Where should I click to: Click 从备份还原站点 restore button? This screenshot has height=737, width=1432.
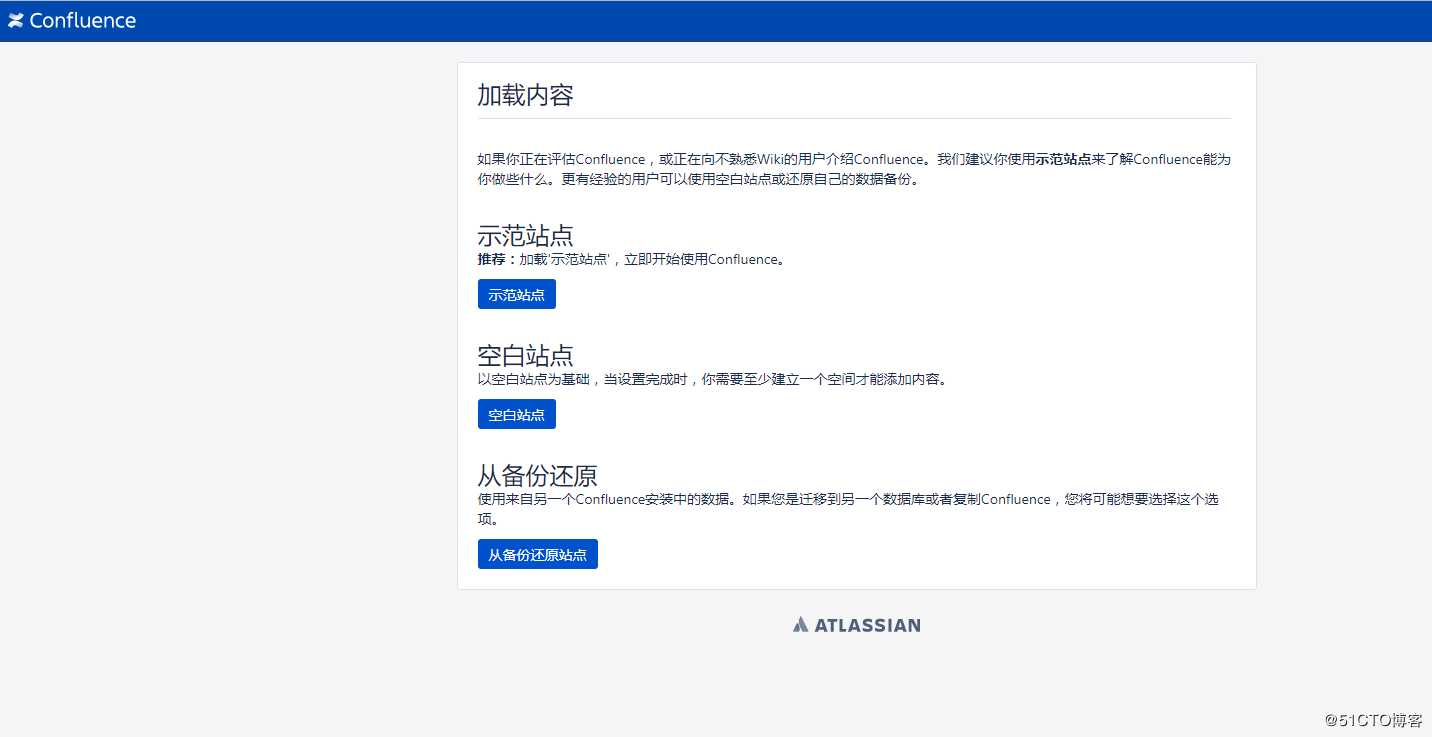538,554
